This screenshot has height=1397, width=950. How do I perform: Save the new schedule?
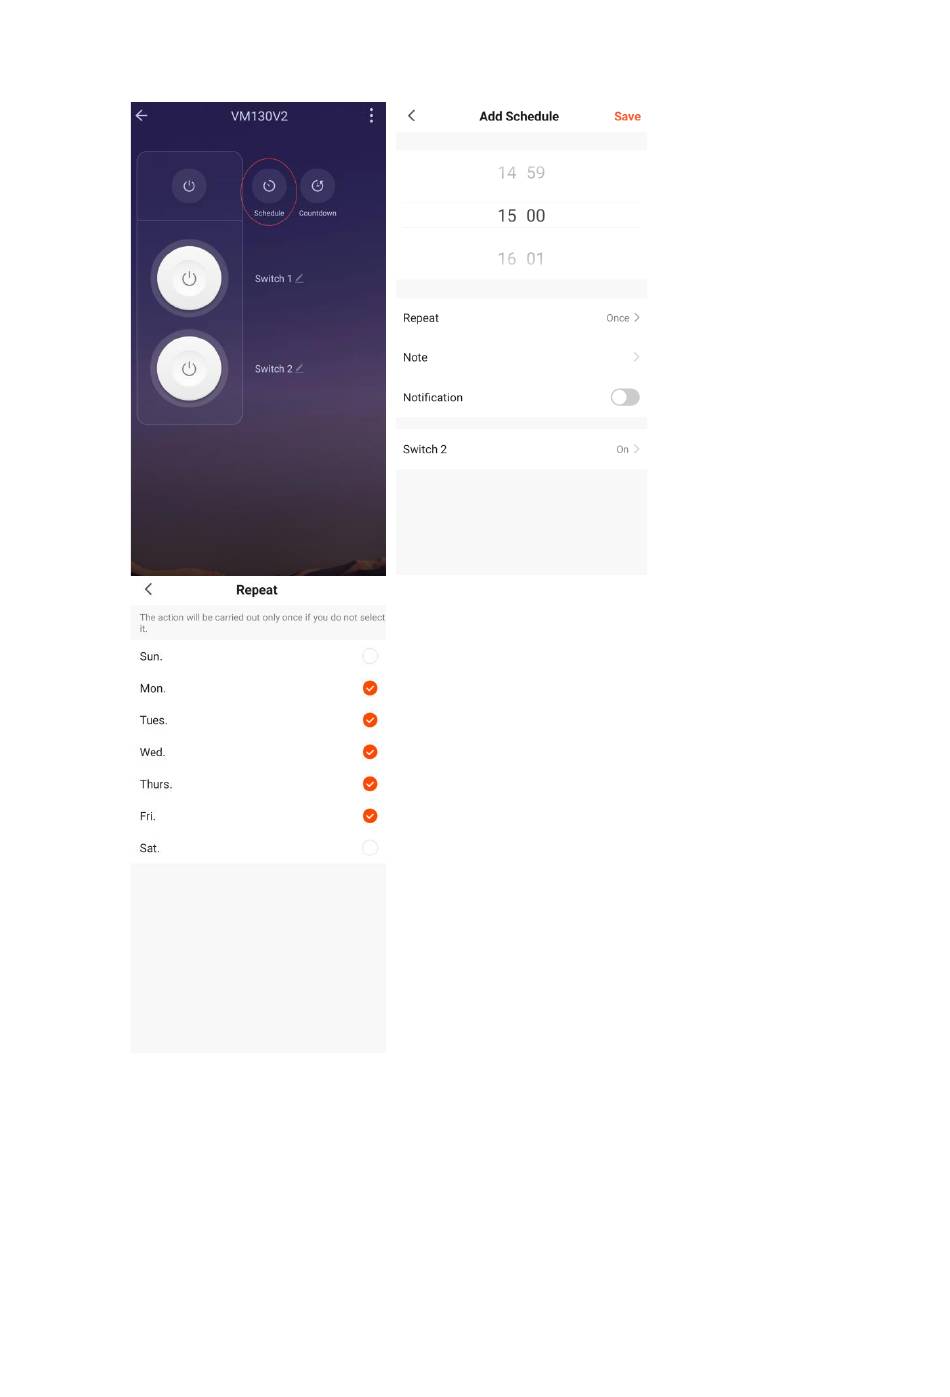[x=627, y=116]
